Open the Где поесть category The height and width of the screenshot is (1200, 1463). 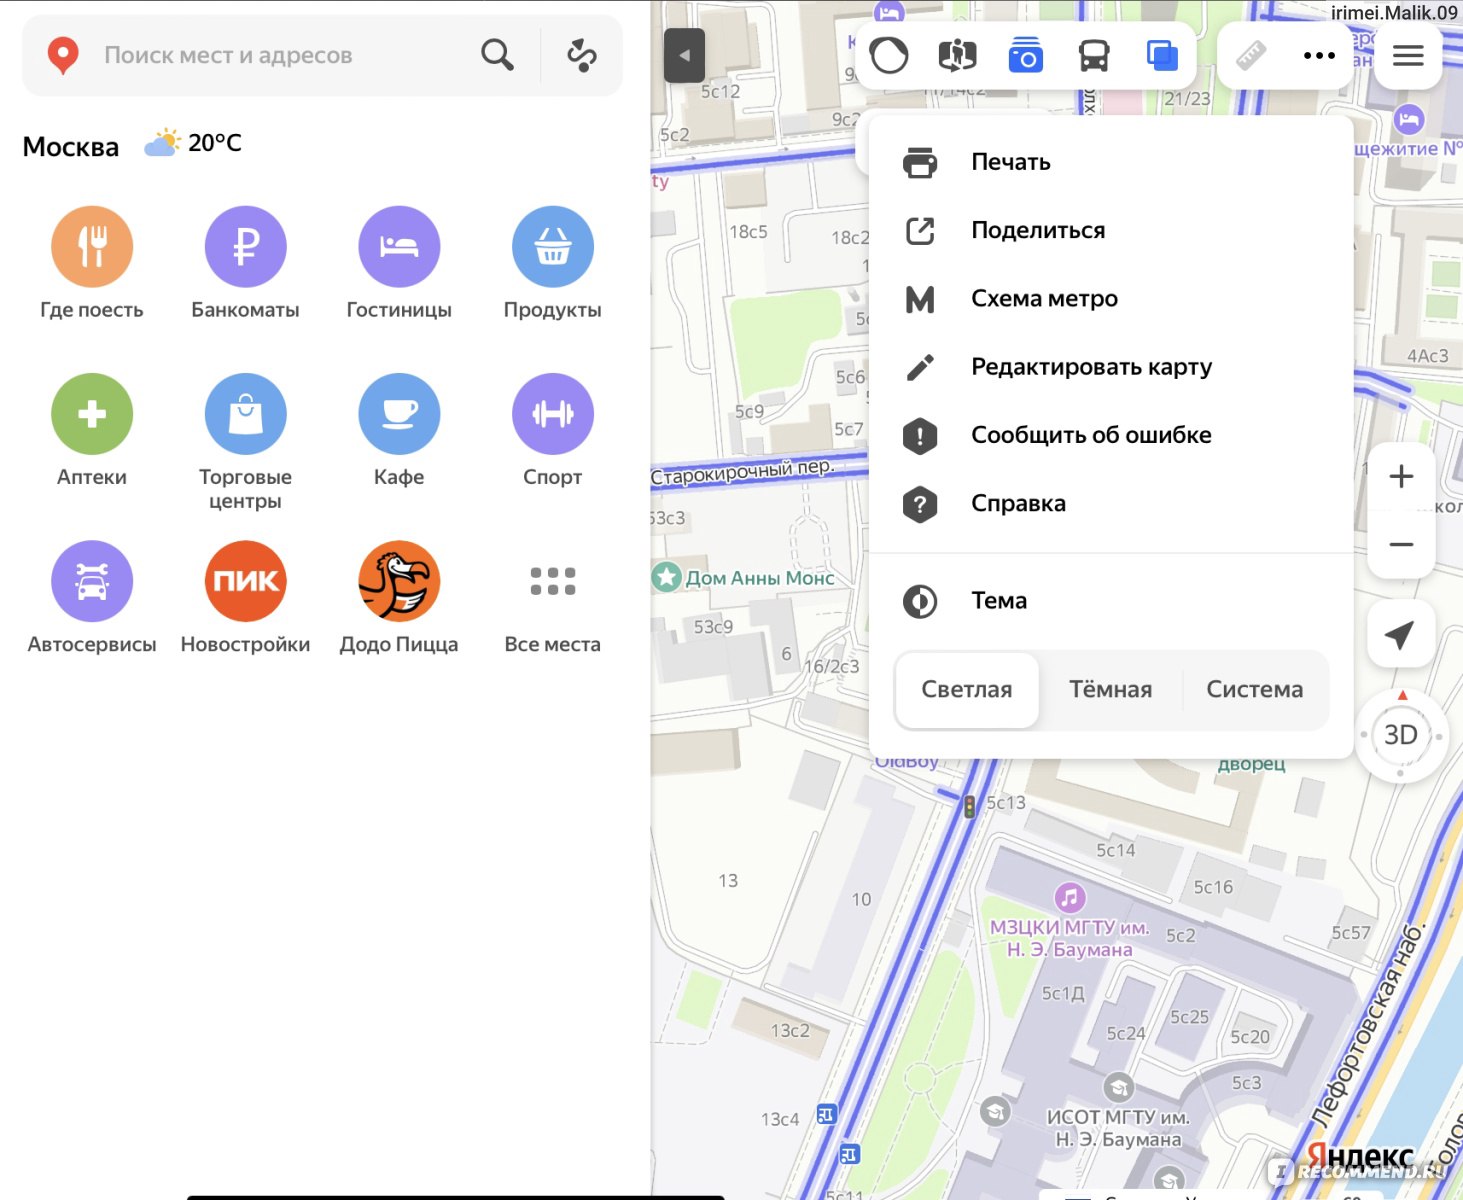click(x=92, y=263)
